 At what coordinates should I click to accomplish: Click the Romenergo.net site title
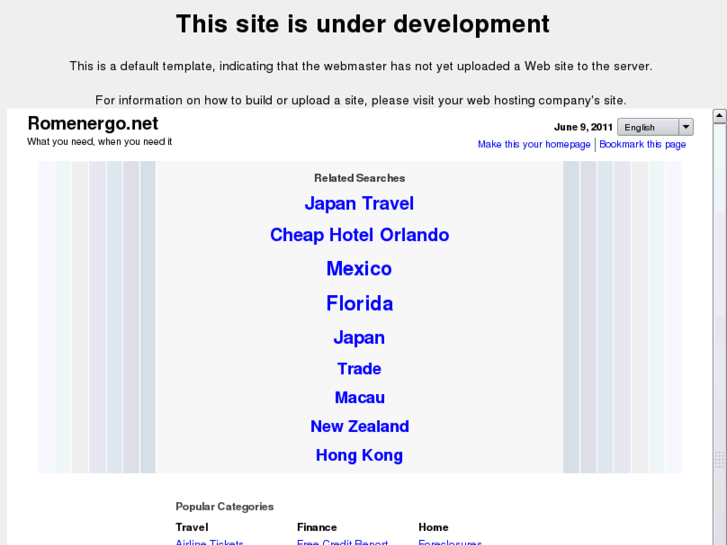(93, 123)
